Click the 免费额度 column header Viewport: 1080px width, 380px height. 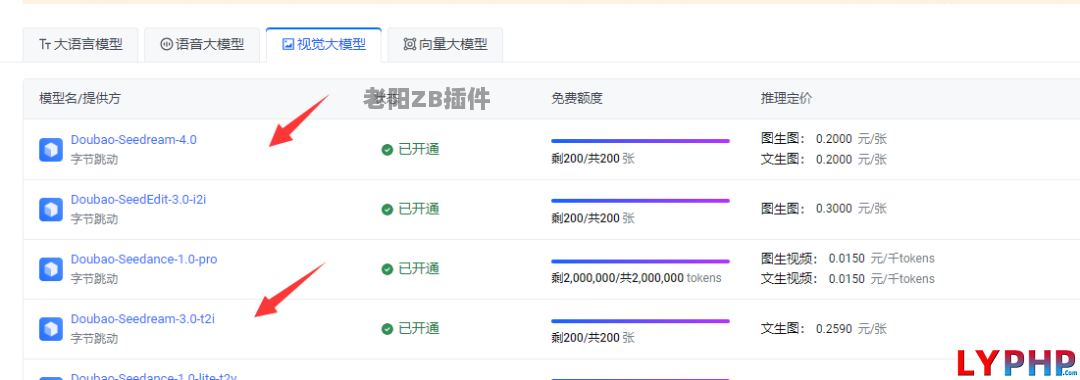point(577,98)
